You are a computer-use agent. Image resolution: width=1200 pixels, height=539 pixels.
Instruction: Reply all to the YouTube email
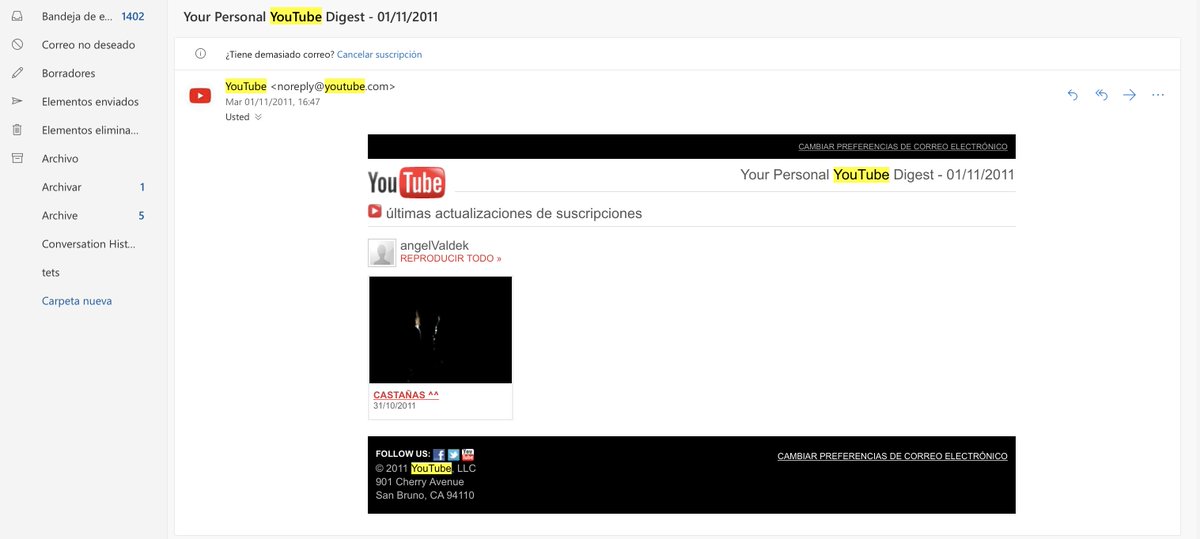click(1101, 95)
